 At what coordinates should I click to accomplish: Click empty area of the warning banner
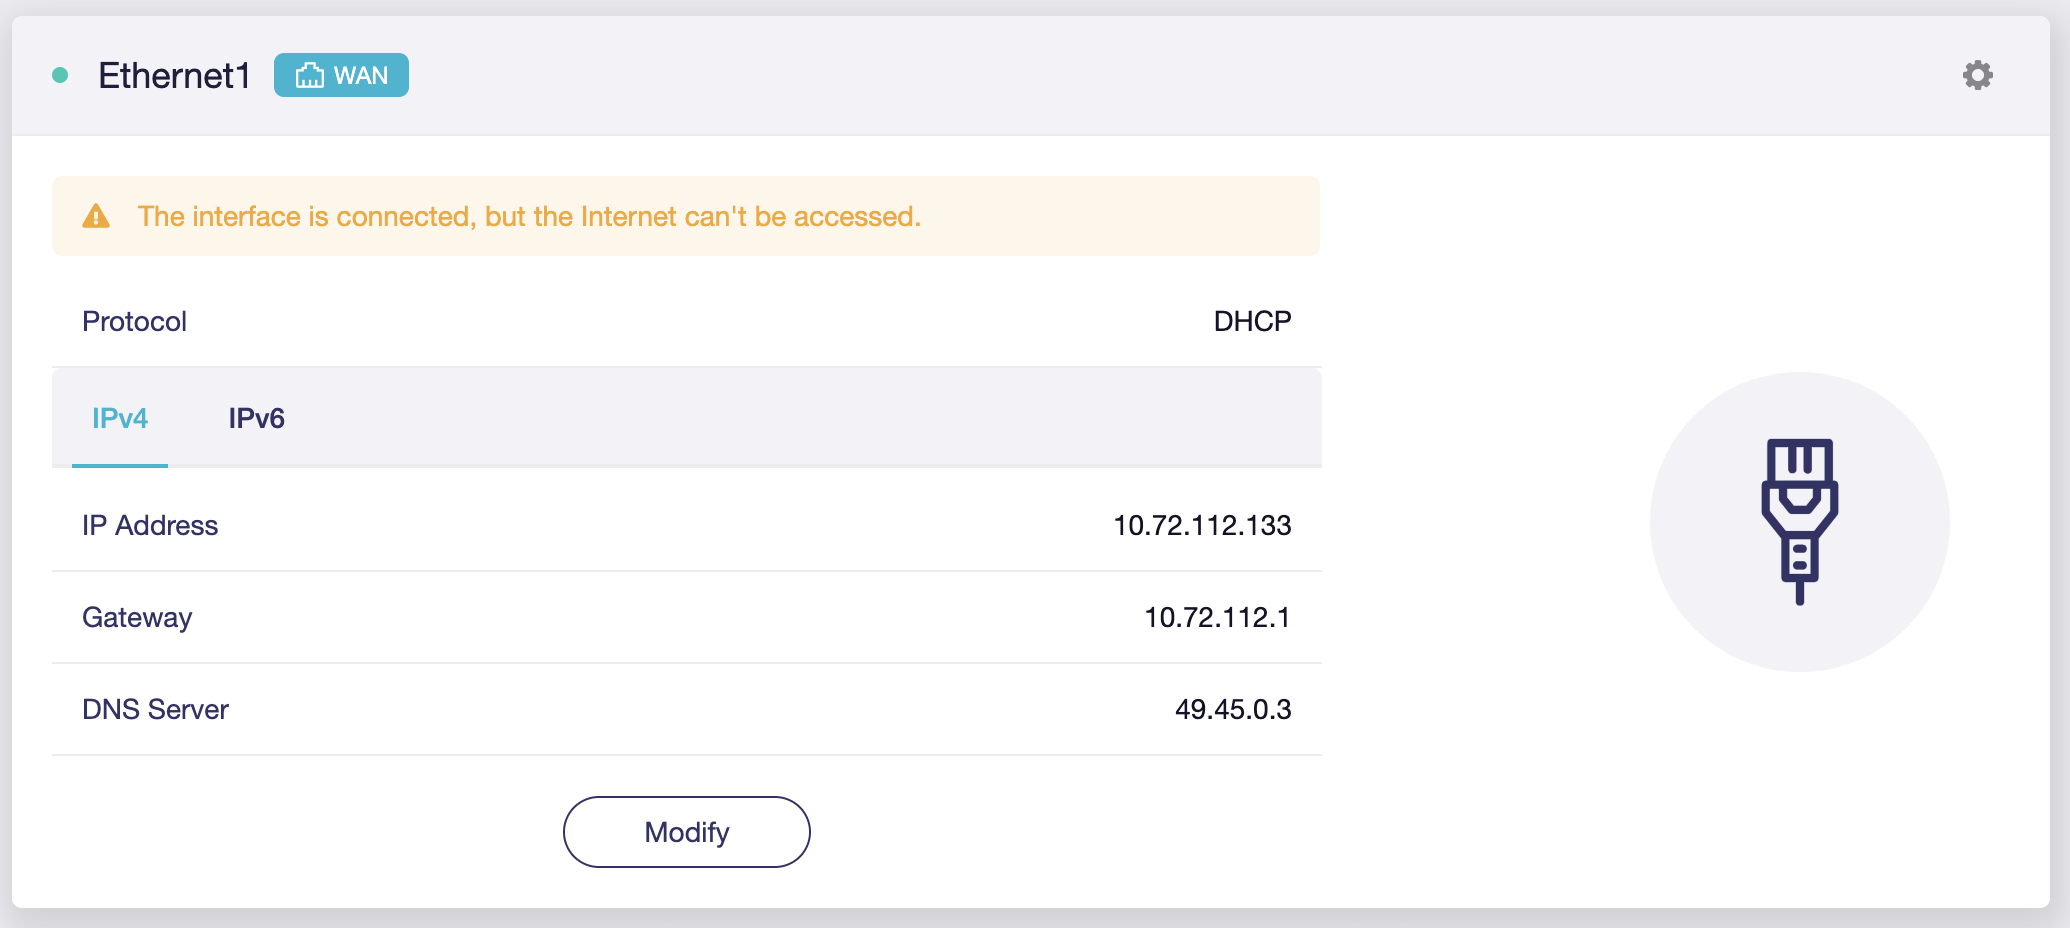[1120, 216]
